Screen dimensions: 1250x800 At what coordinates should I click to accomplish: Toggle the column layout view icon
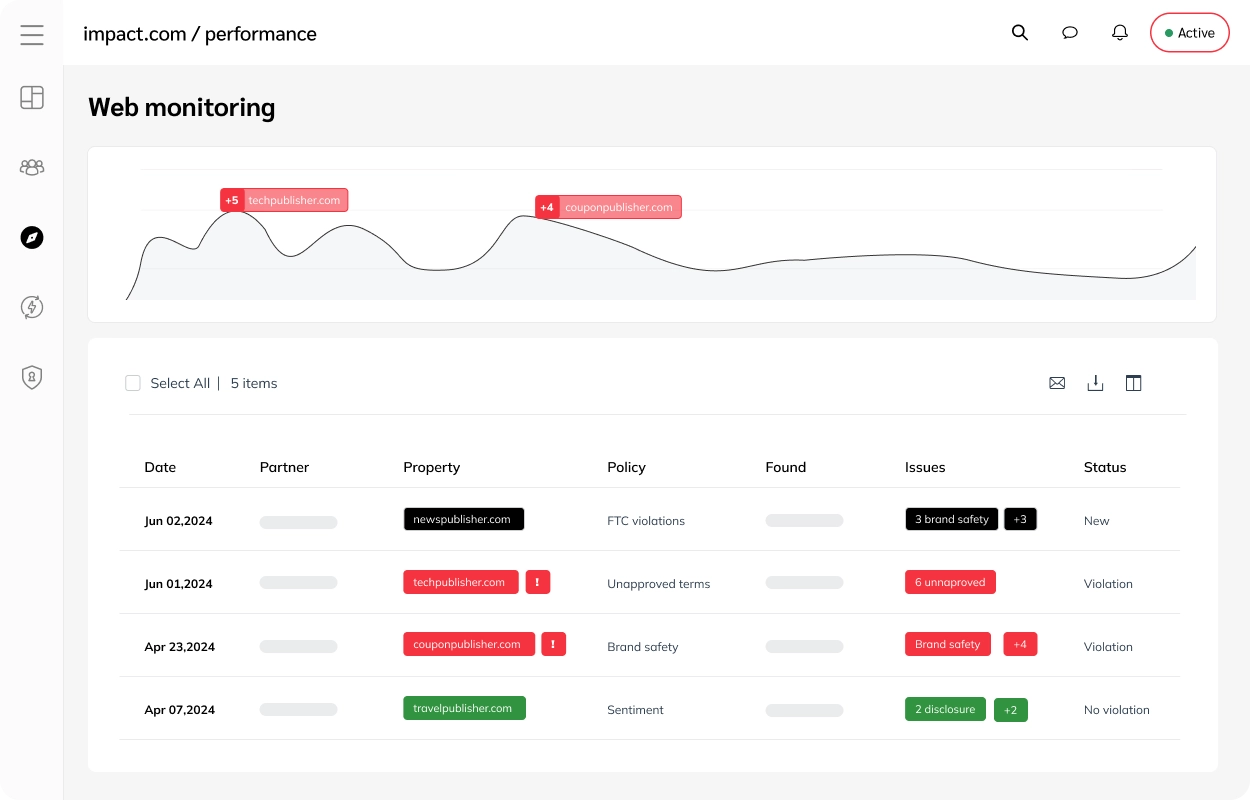coord(1133,383)
